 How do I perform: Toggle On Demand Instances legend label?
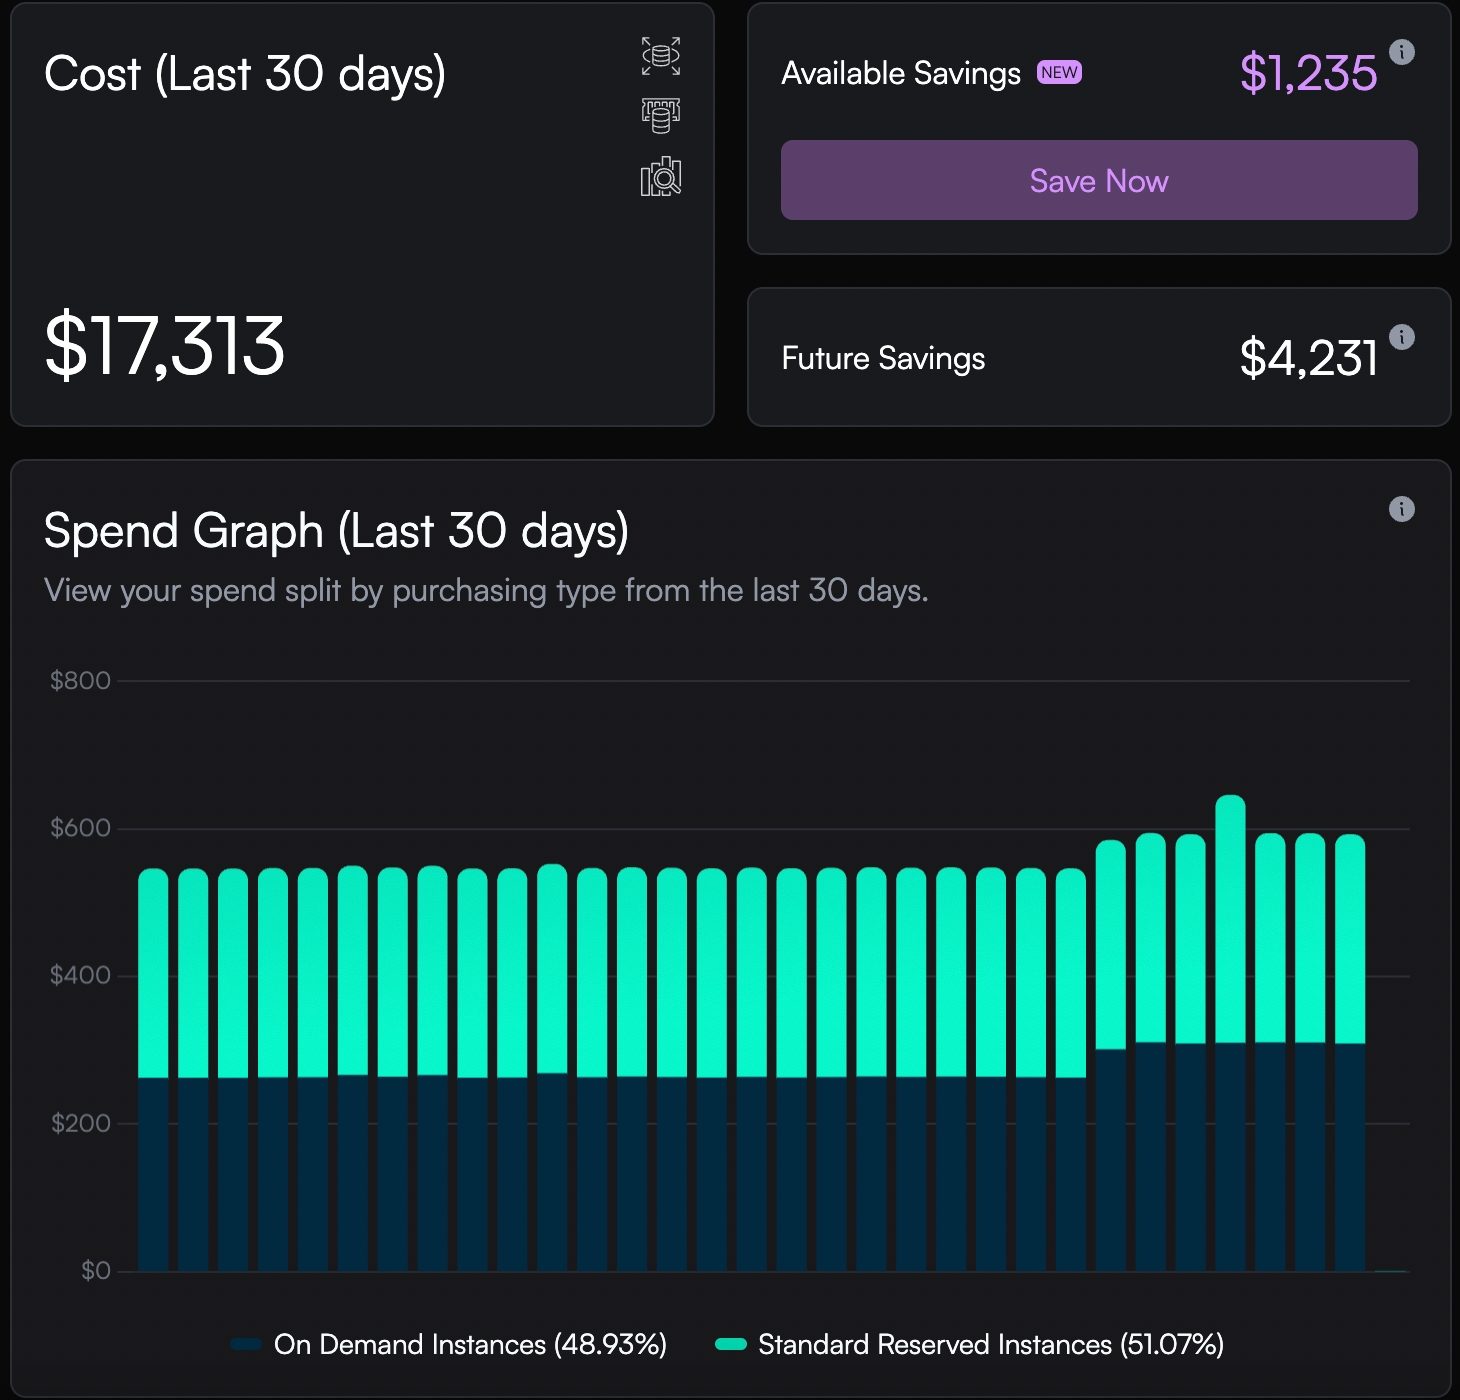[x=470, y=1344]
